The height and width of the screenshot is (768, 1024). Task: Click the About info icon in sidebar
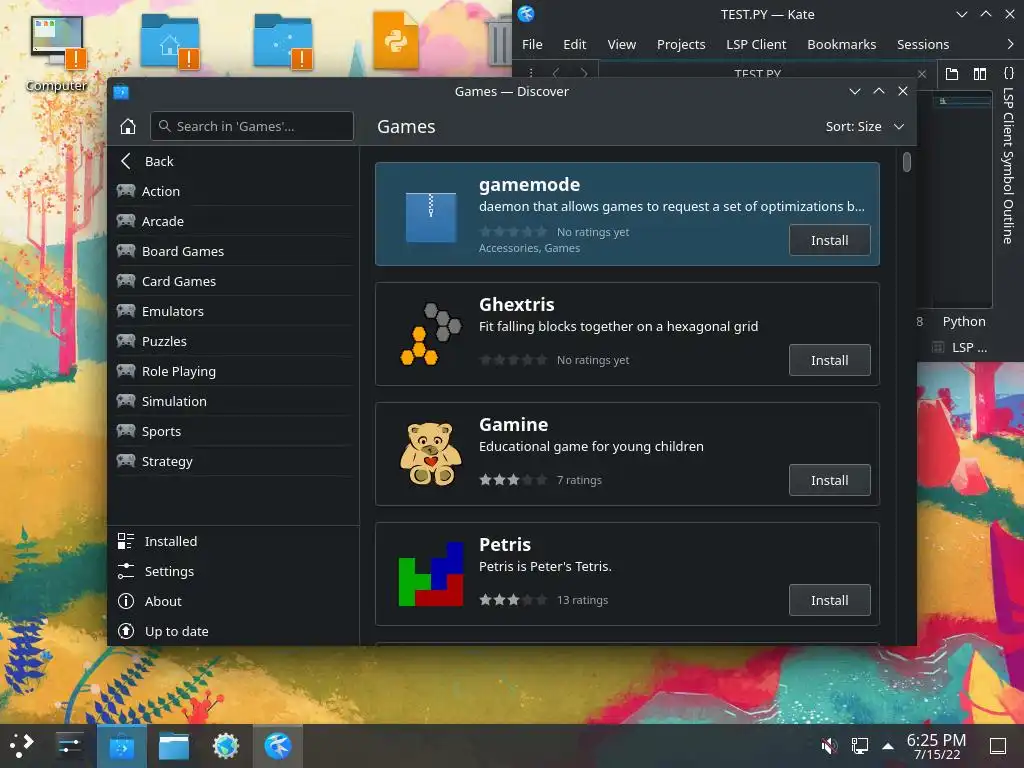(x=125, y=601)
